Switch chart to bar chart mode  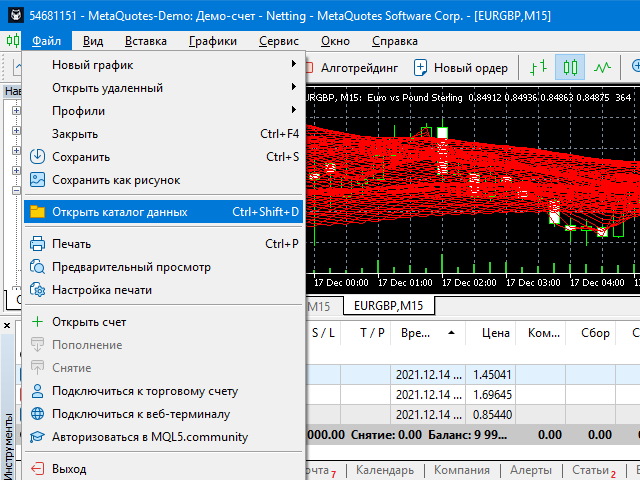pyautogui.click(x=538, y=67)
